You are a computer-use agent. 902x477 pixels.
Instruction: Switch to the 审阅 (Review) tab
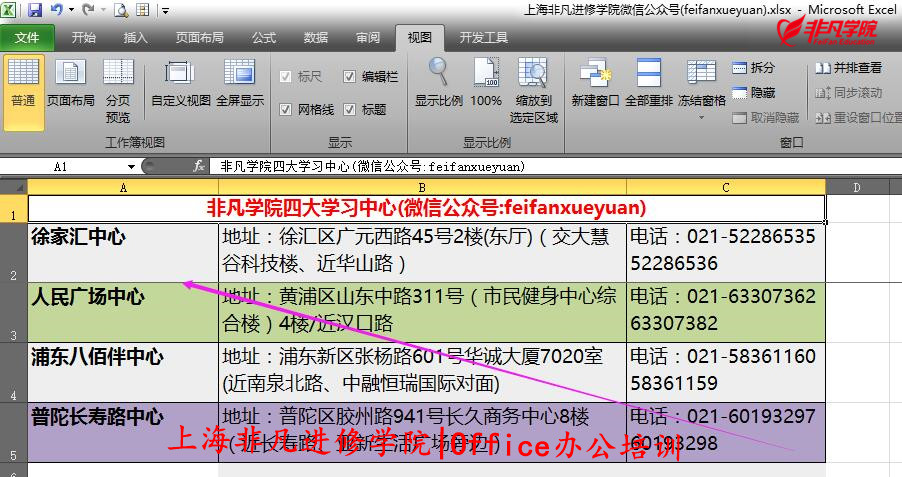click(368, 38)
